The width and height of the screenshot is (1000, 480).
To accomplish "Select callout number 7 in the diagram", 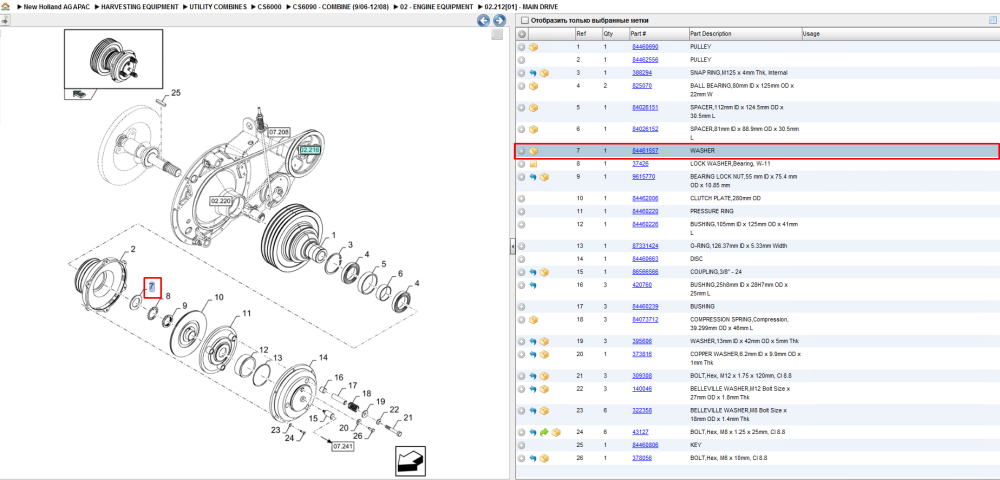I will point(152,287).
